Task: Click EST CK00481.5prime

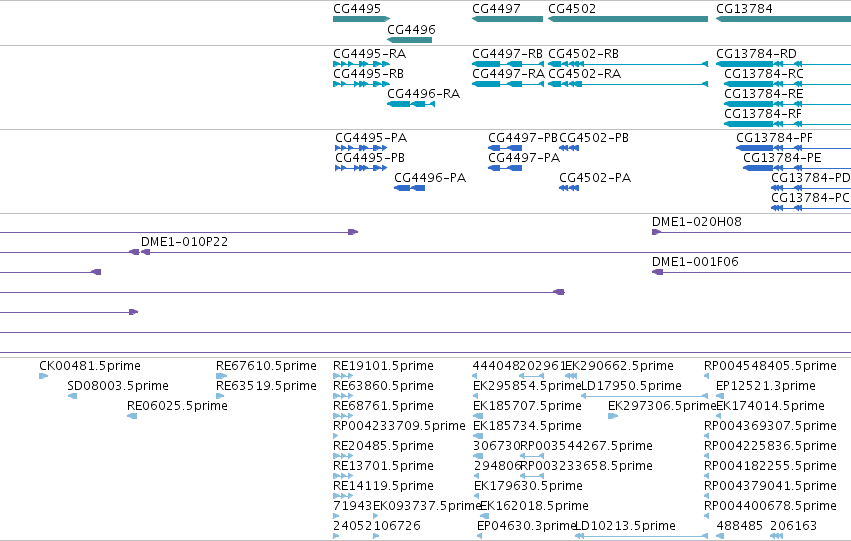Action: pos(43,375)
